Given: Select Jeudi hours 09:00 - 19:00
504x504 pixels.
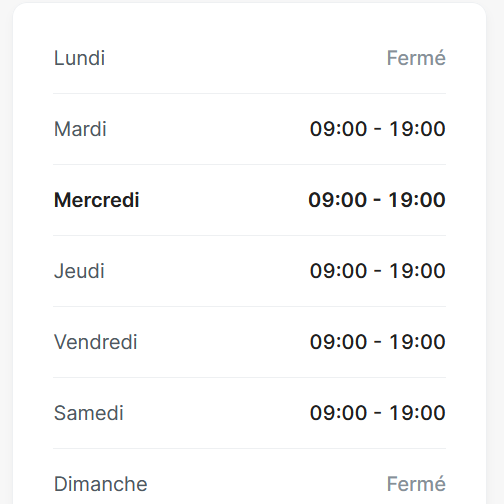Looking at the screenshot, I should click(378, 271).
